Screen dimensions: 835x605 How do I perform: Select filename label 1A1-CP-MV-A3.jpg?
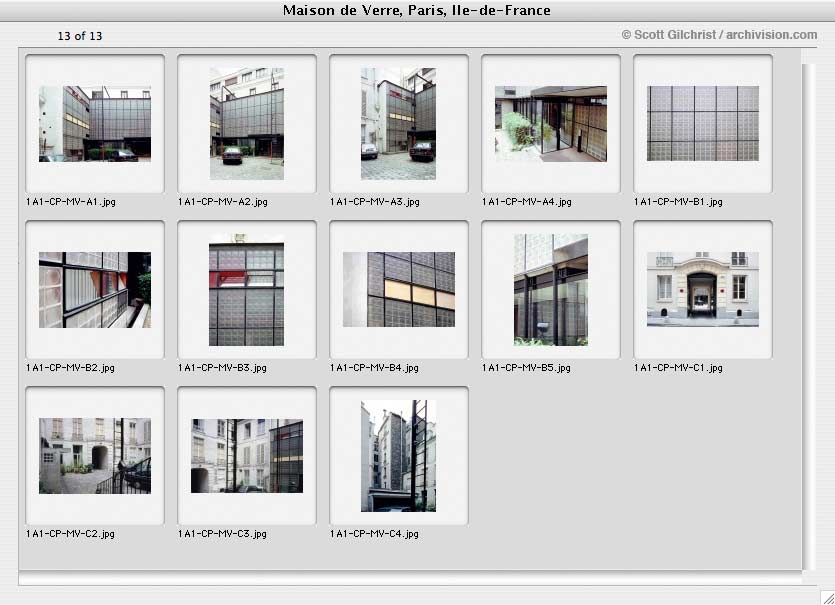(375, 202)
